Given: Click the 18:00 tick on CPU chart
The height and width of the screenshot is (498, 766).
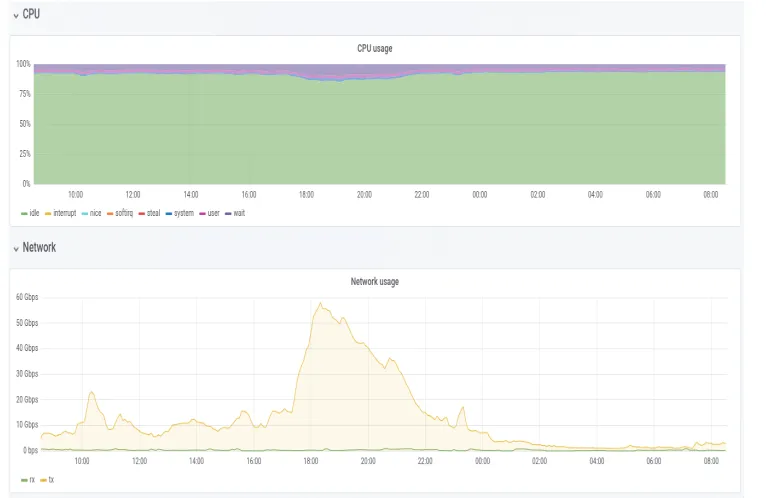Looking at the screenshot, I should (306, 195).
